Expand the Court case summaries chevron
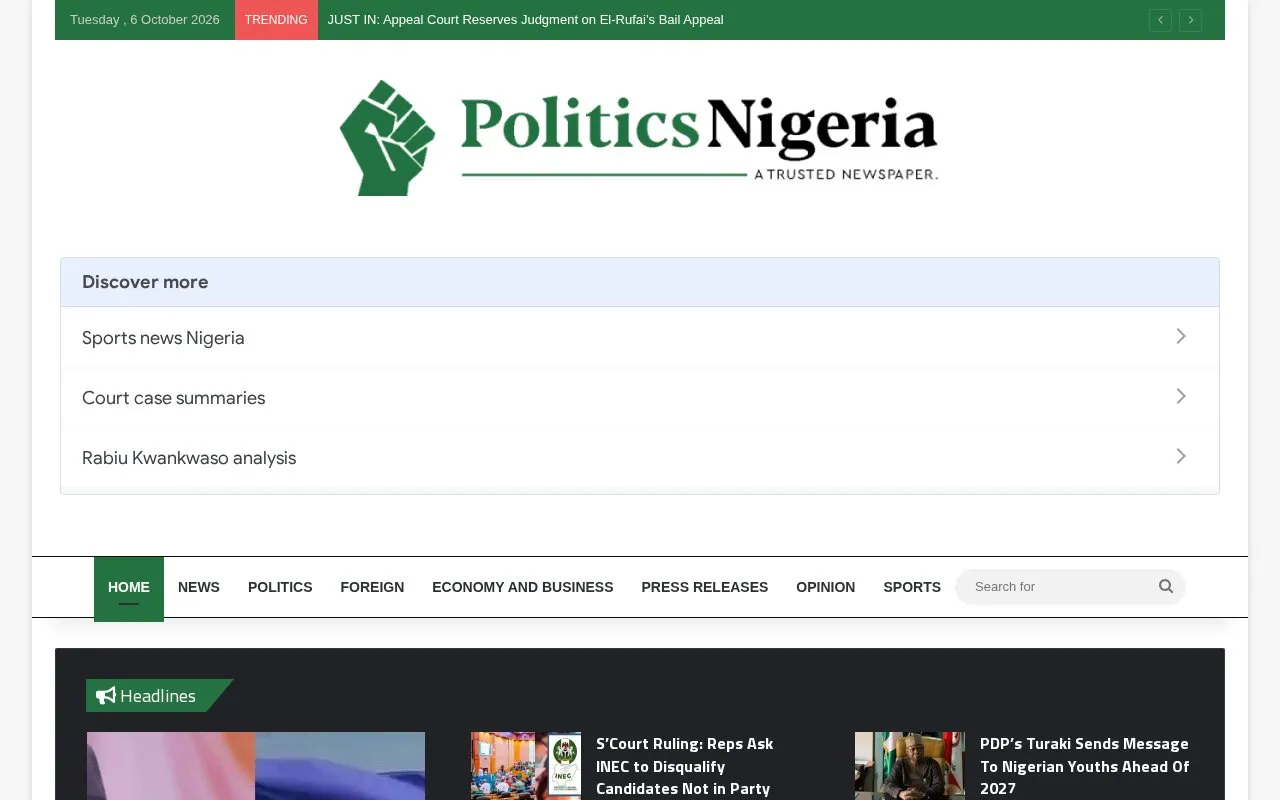This screenshot has height=800, width=1280. [x=1181, y=397]
